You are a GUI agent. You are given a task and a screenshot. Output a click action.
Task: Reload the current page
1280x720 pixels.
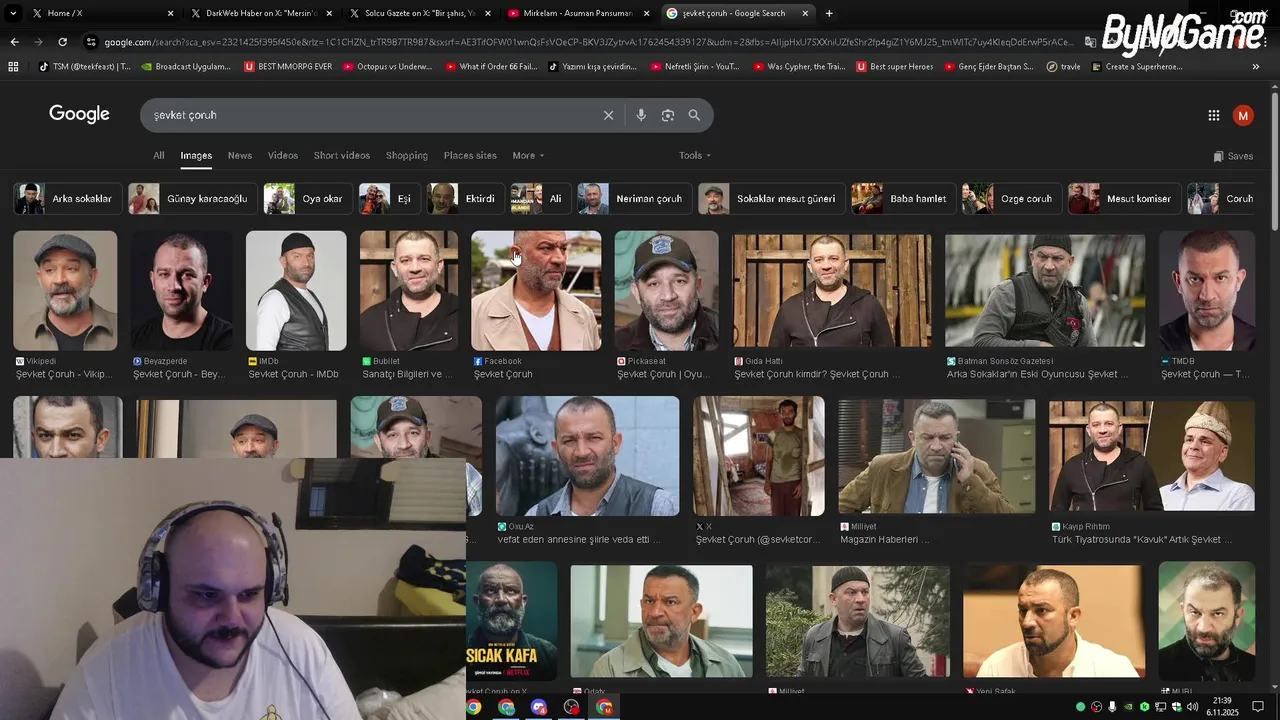click(62, 42)
